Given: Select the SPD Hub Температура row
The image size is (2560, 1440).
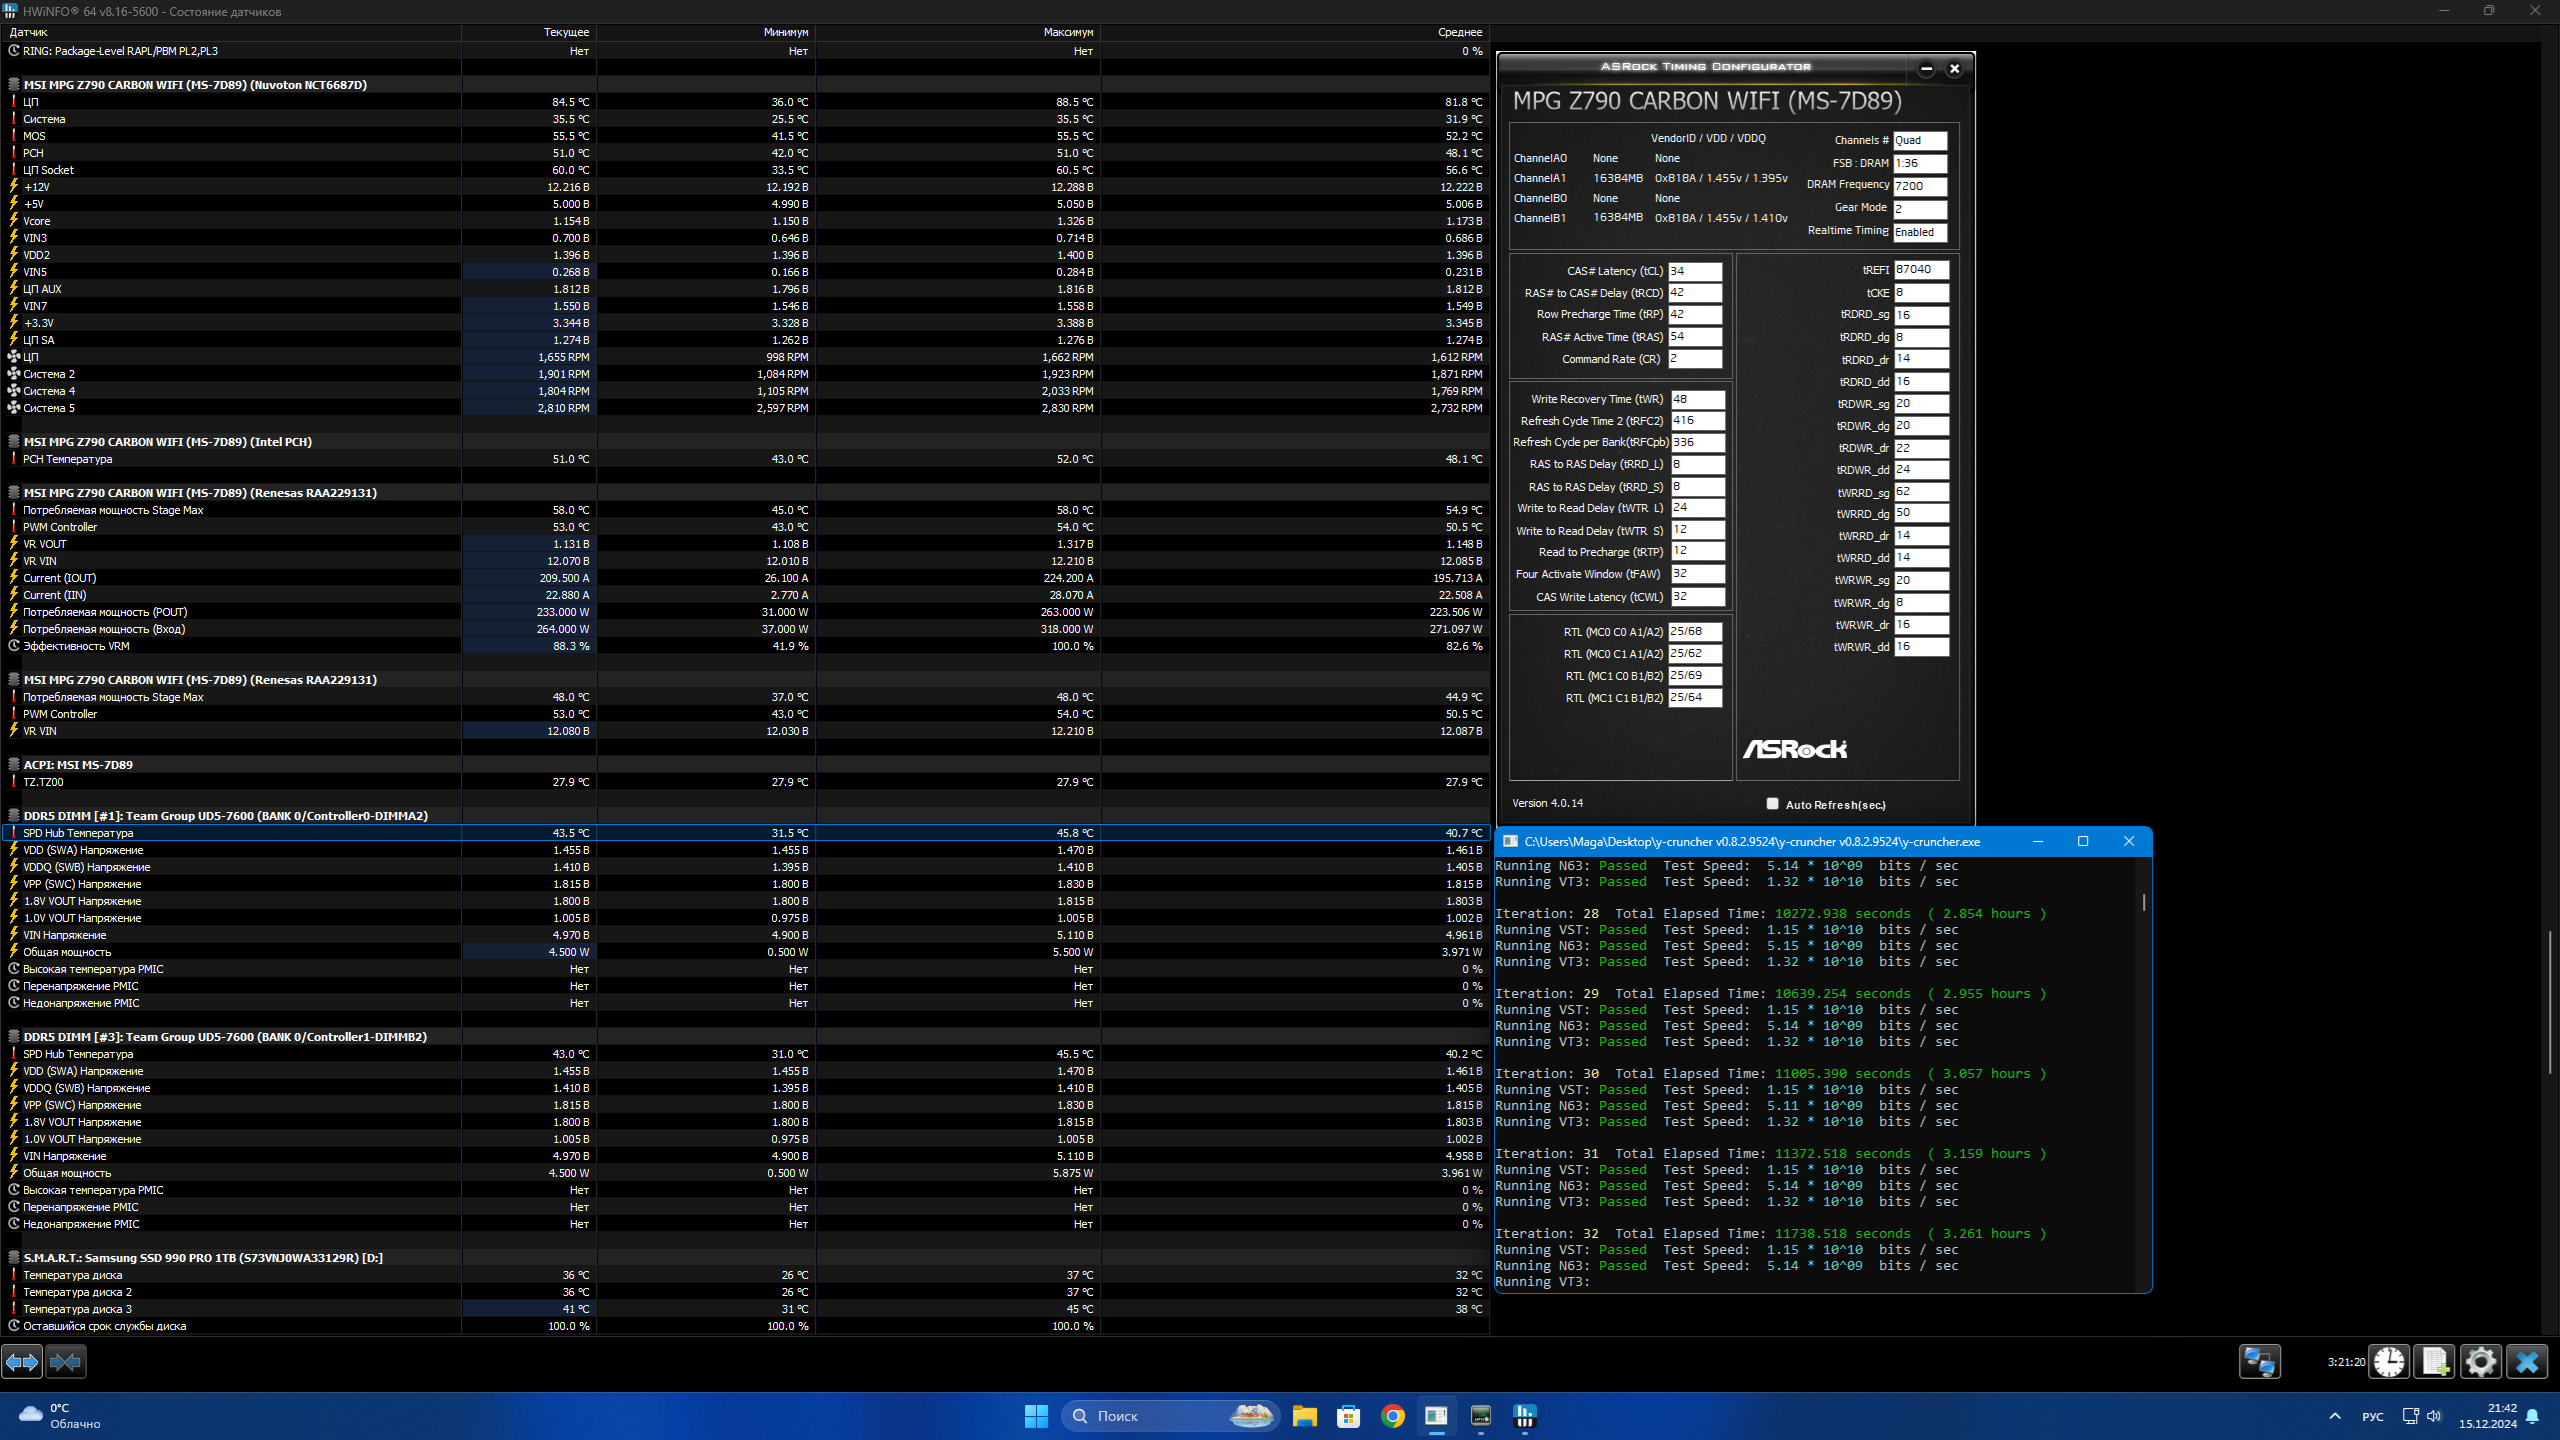Looking at the screenshot, I should point(78,833).
